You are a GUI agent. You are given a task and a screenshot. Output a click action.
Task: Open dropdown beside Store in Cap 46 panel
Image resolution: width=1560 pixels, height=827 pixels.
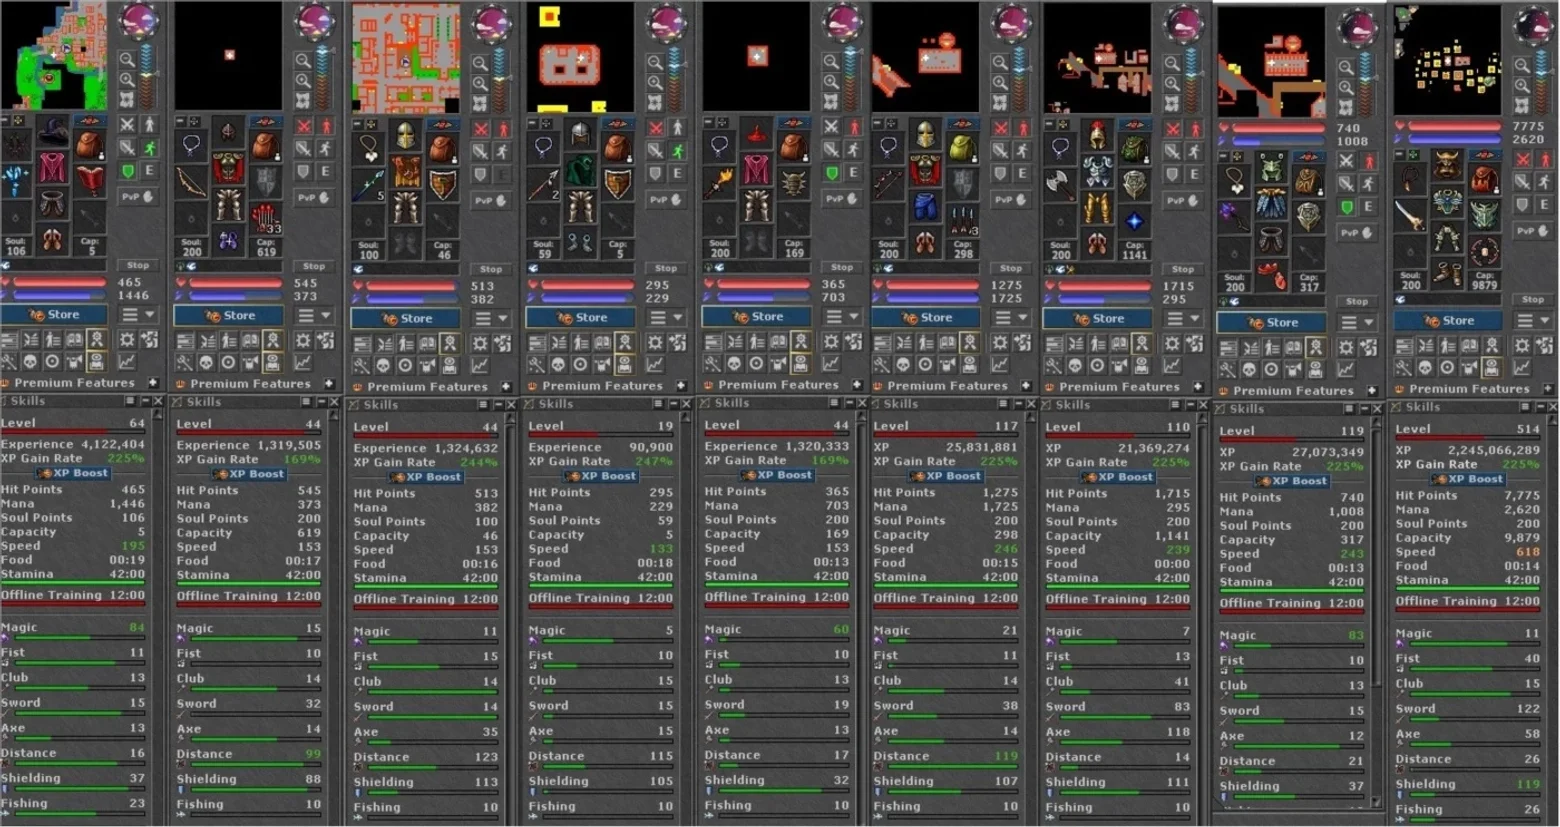coord(491,318)
